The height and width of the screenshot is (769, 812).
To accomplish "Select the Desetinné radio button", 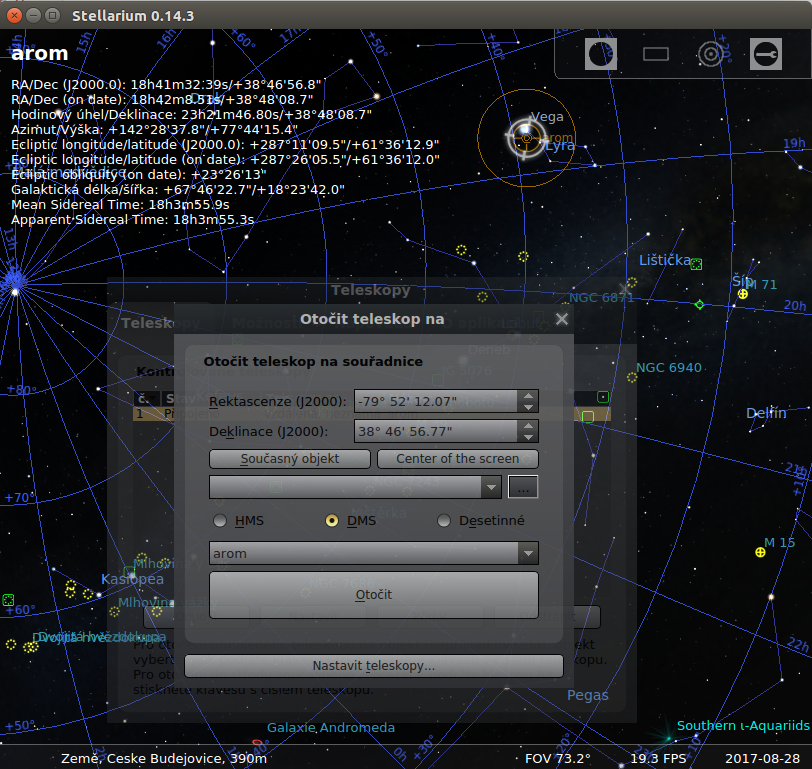I will click(x=444, y=521).
